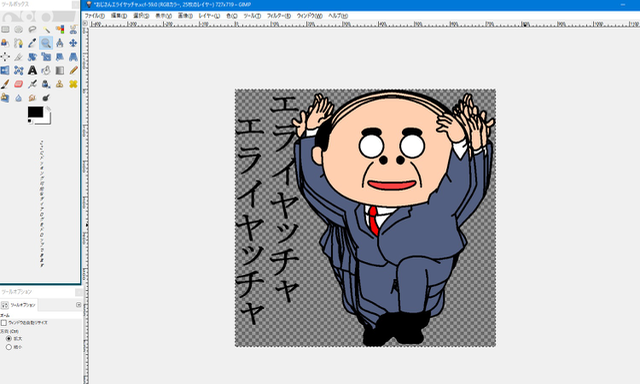This screenshot has height=384, width=640.
Task: Select the Zoom magnifier tool
Action: pos(46,43)
